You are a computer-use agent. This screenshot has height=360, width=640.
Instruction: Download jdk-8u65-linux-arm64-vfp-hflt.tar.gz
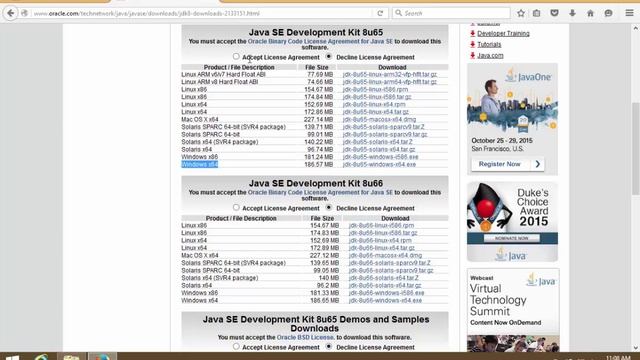click(x=390, y=82)
